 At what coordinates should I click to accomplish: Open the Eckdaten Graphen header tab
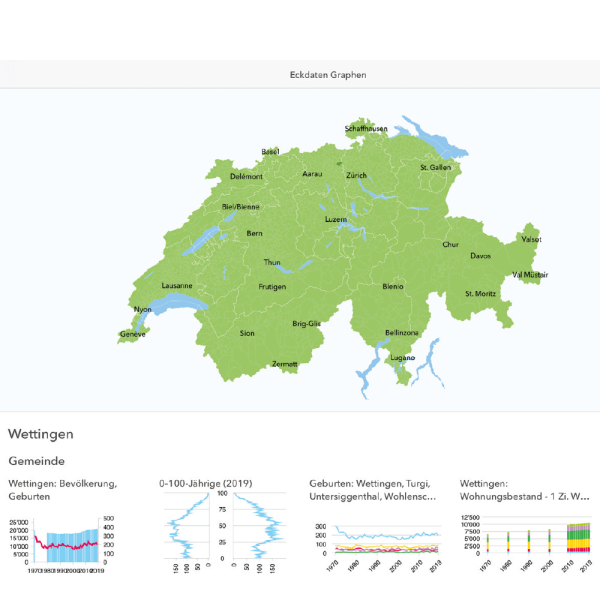[x=300, y=74]
